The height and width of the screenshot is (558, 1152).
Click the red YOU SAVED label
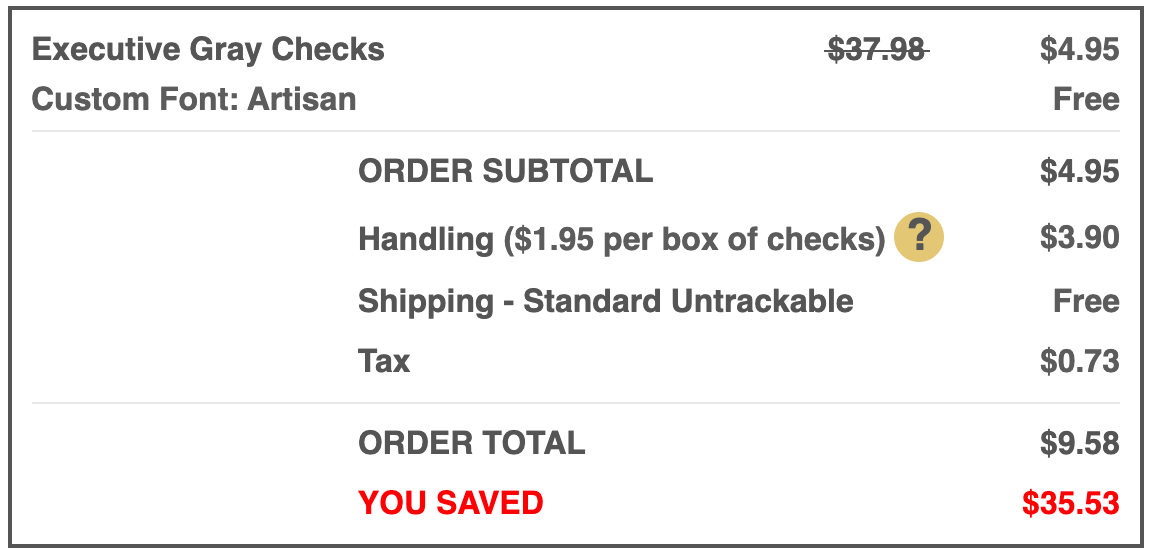(x=450, y=503)
